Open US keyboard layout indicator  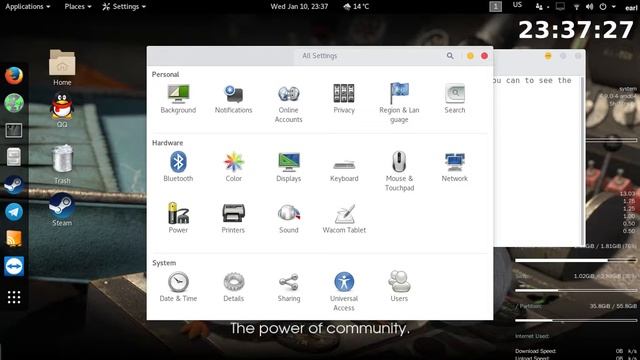[x=517, y=5]
